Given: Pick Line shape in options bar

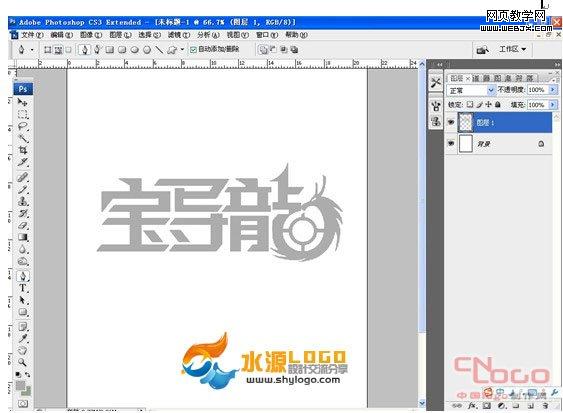Looking at the screenshot, I should point(159,50).
